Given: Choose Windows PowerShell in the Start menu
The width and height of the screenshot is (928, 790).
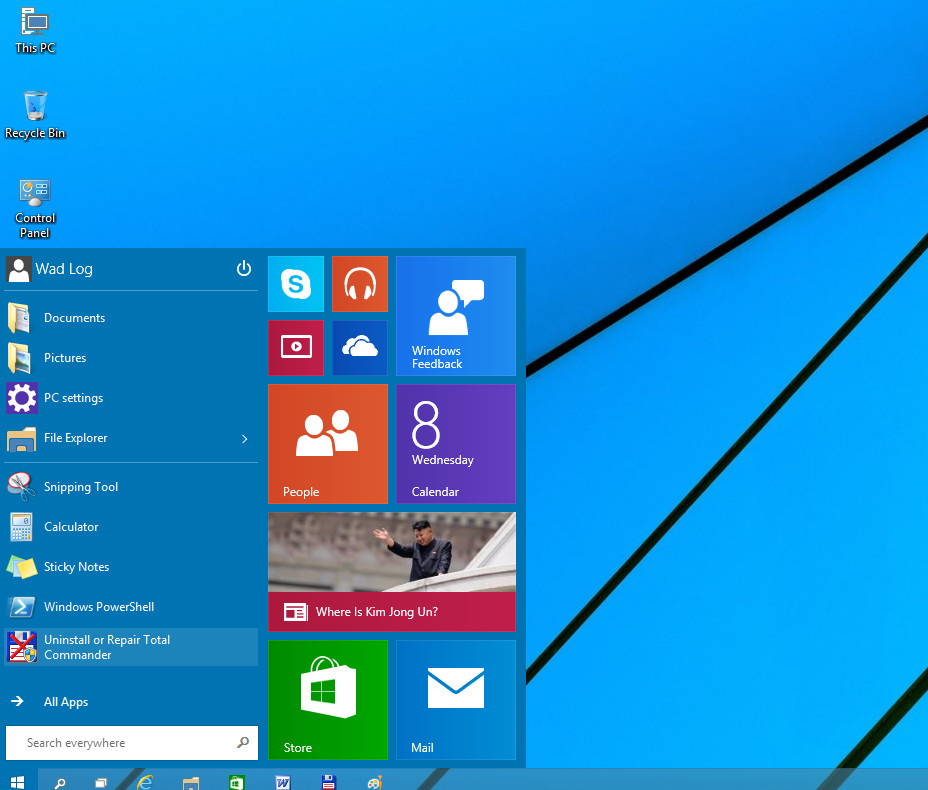Looking at the screenshot, I should click(98, 607).
